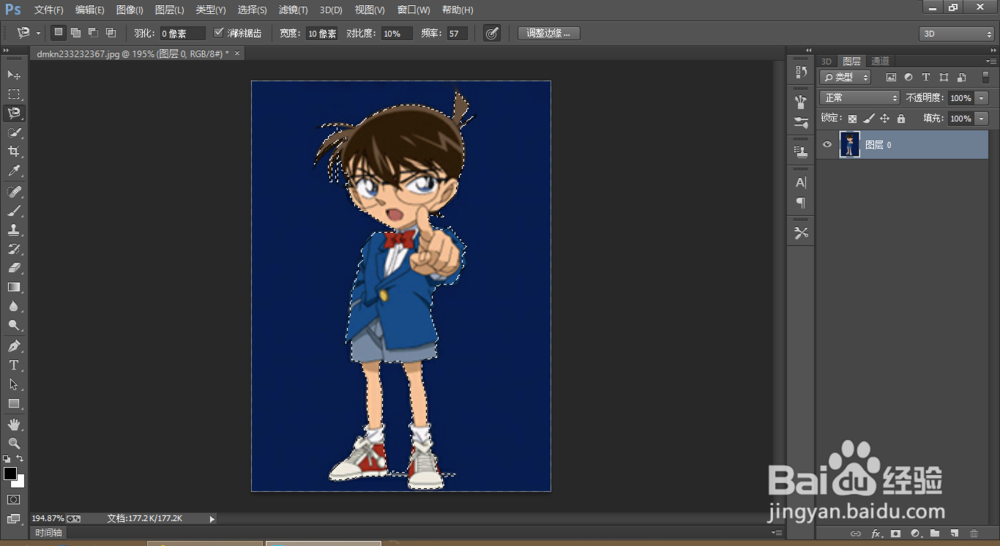This screenshot has height=546, width=1000.
Task: Enable Subtract from selection mode
Action: 93,33
